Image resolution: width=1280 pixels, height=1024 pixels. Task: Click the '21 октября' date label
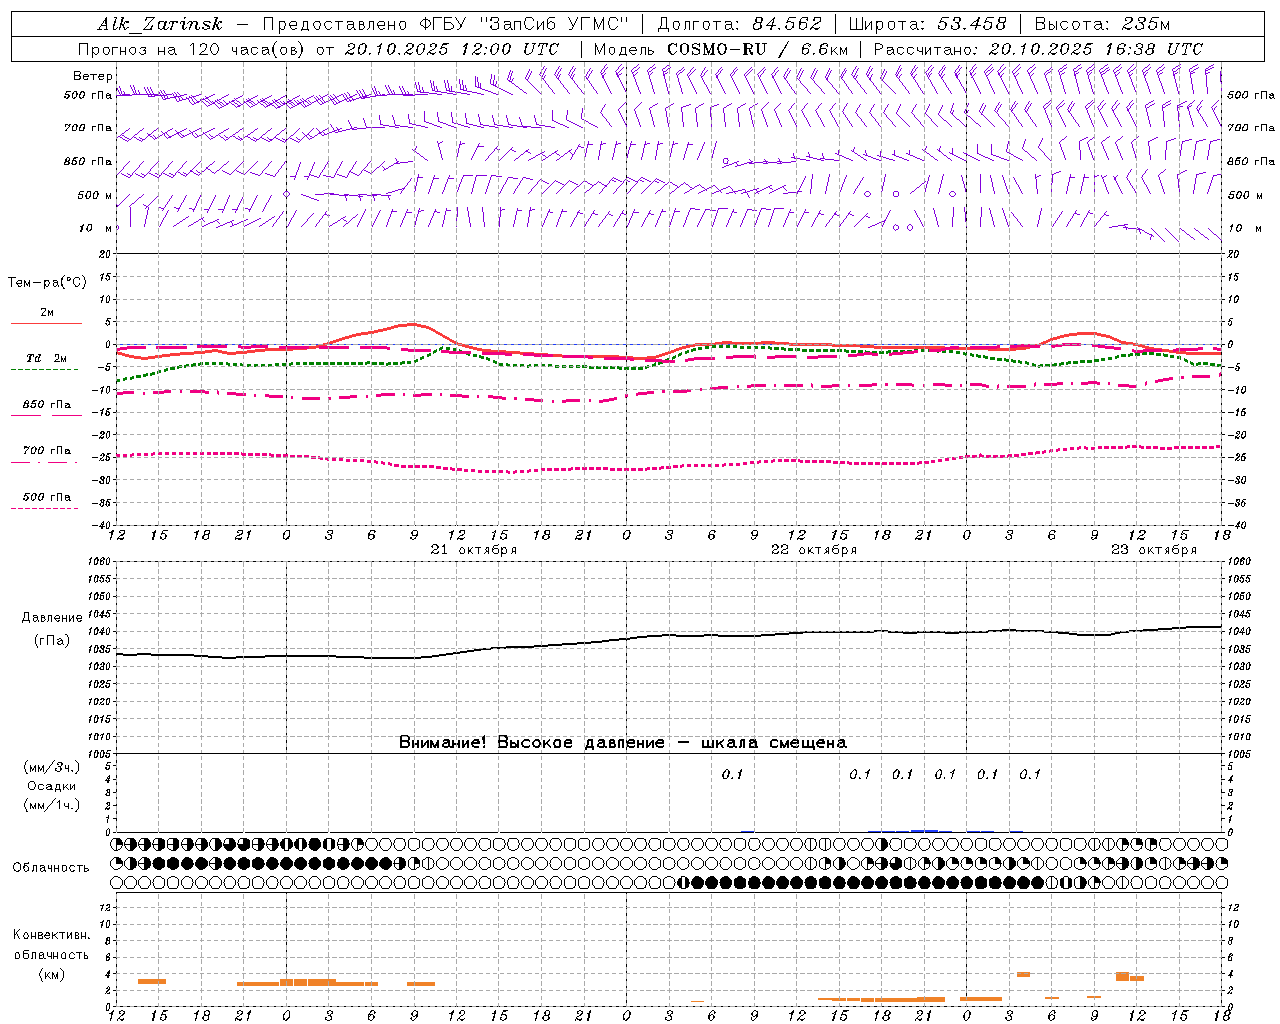click(x=474, y=550)
